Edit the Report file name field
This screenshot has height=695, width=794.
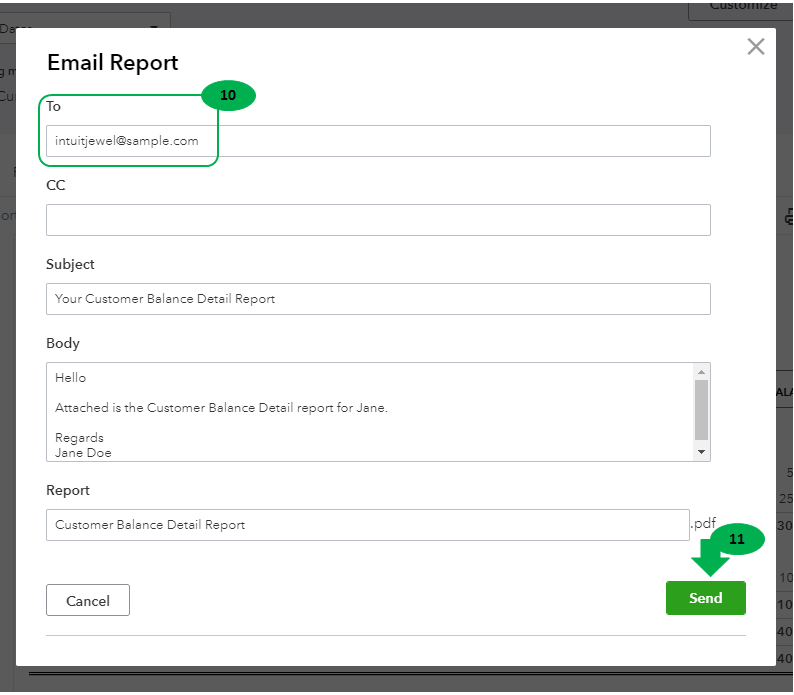coord(368,525)
